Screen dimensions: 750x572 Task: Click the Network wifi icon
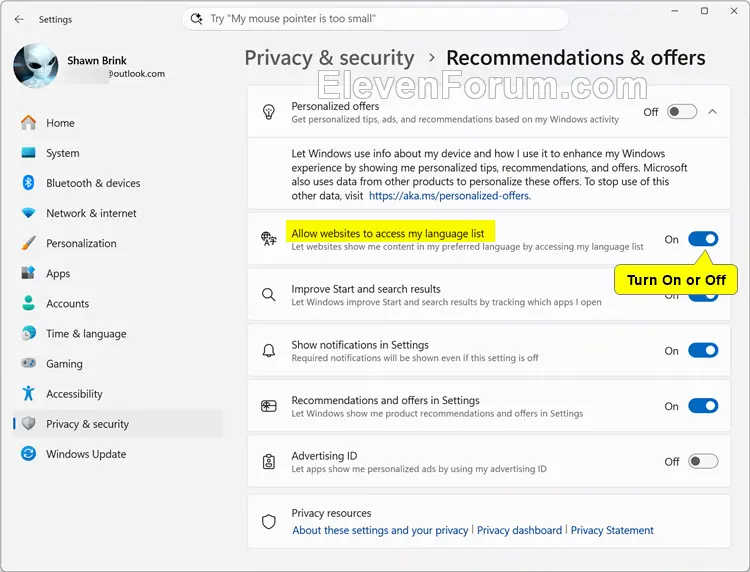point(29,213)
